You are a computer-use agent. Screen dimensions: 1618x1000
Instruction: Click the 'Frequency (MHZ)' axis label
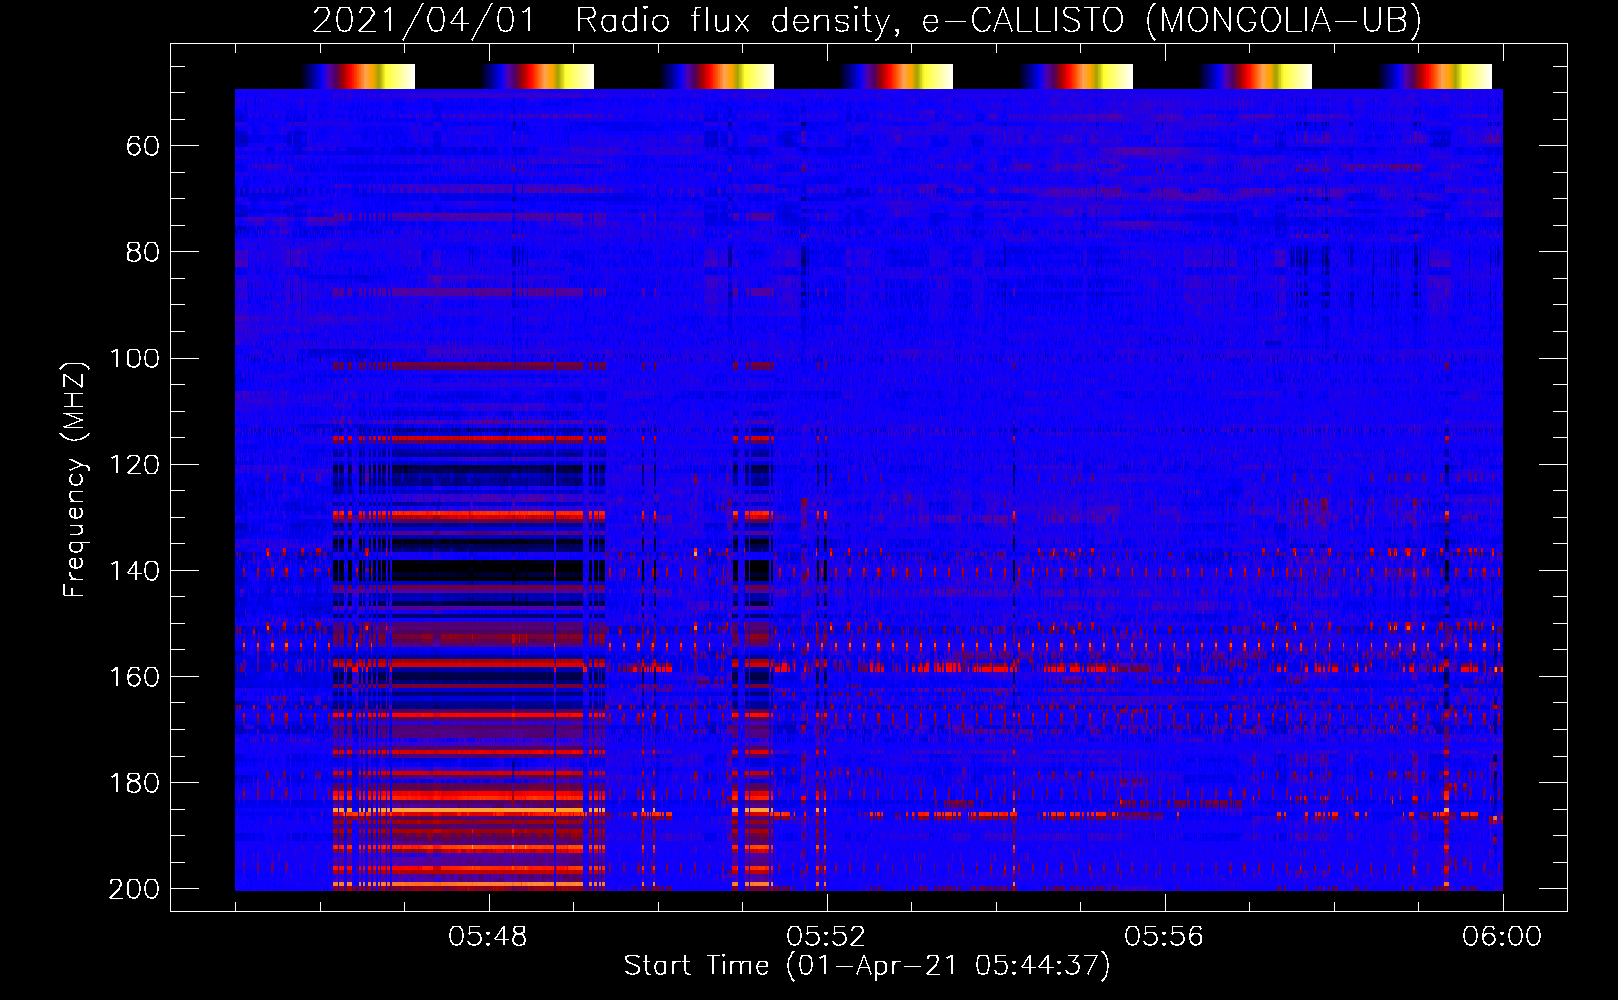click(x=75, y=480)
